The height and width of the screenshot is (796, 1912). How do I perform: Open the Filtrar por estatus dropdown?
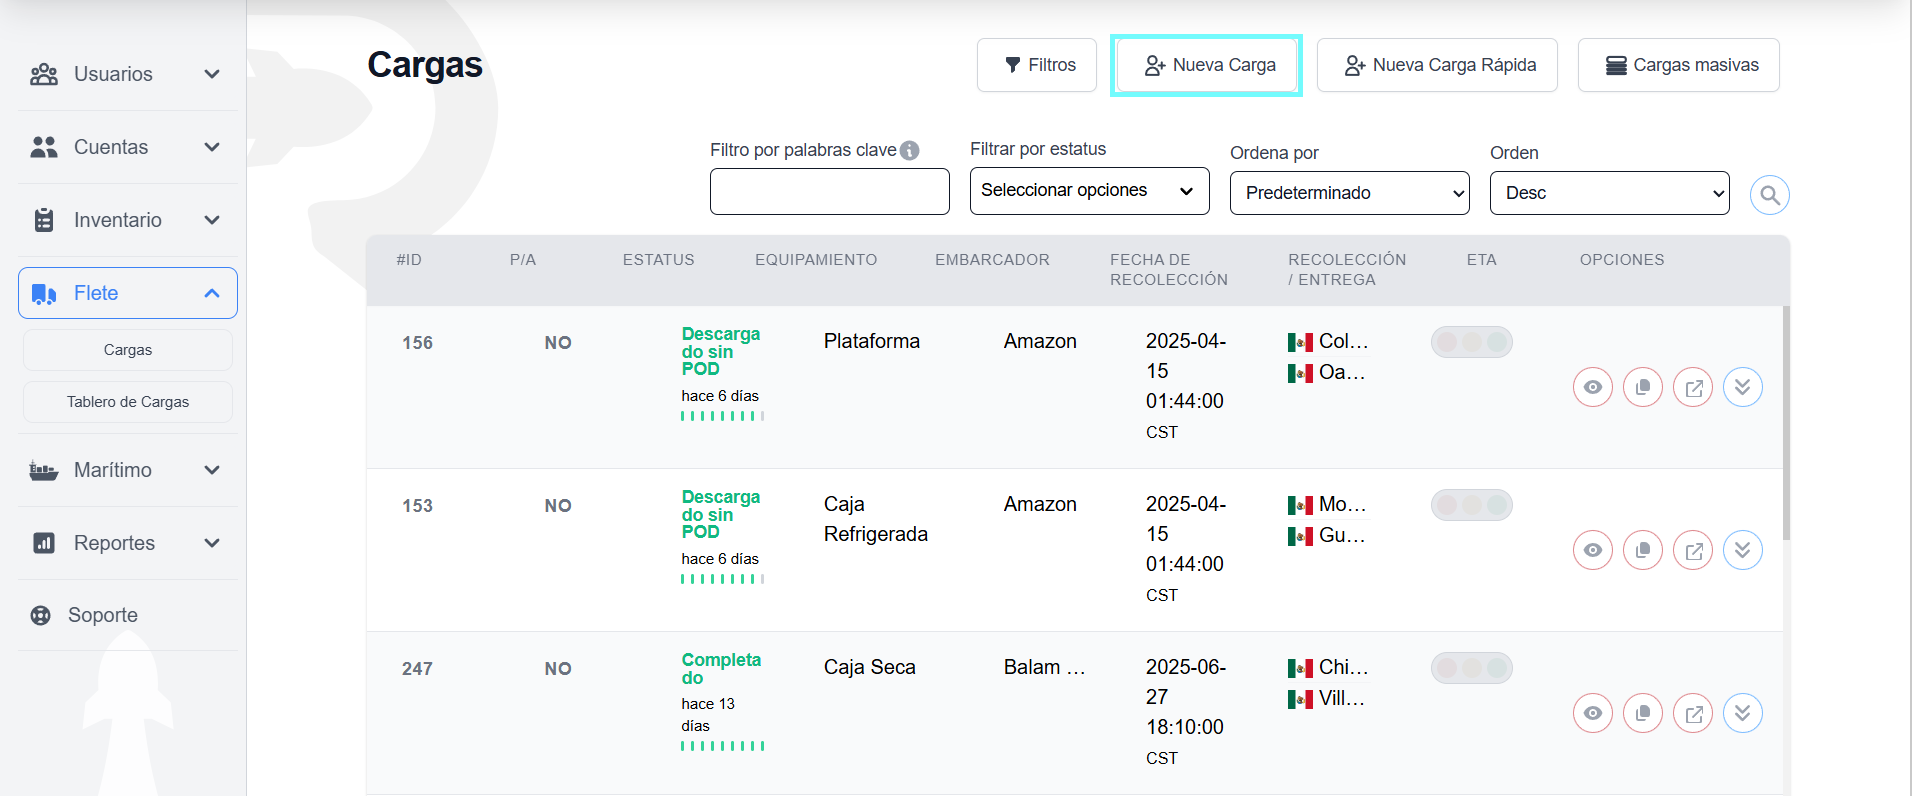(1089, 191)
